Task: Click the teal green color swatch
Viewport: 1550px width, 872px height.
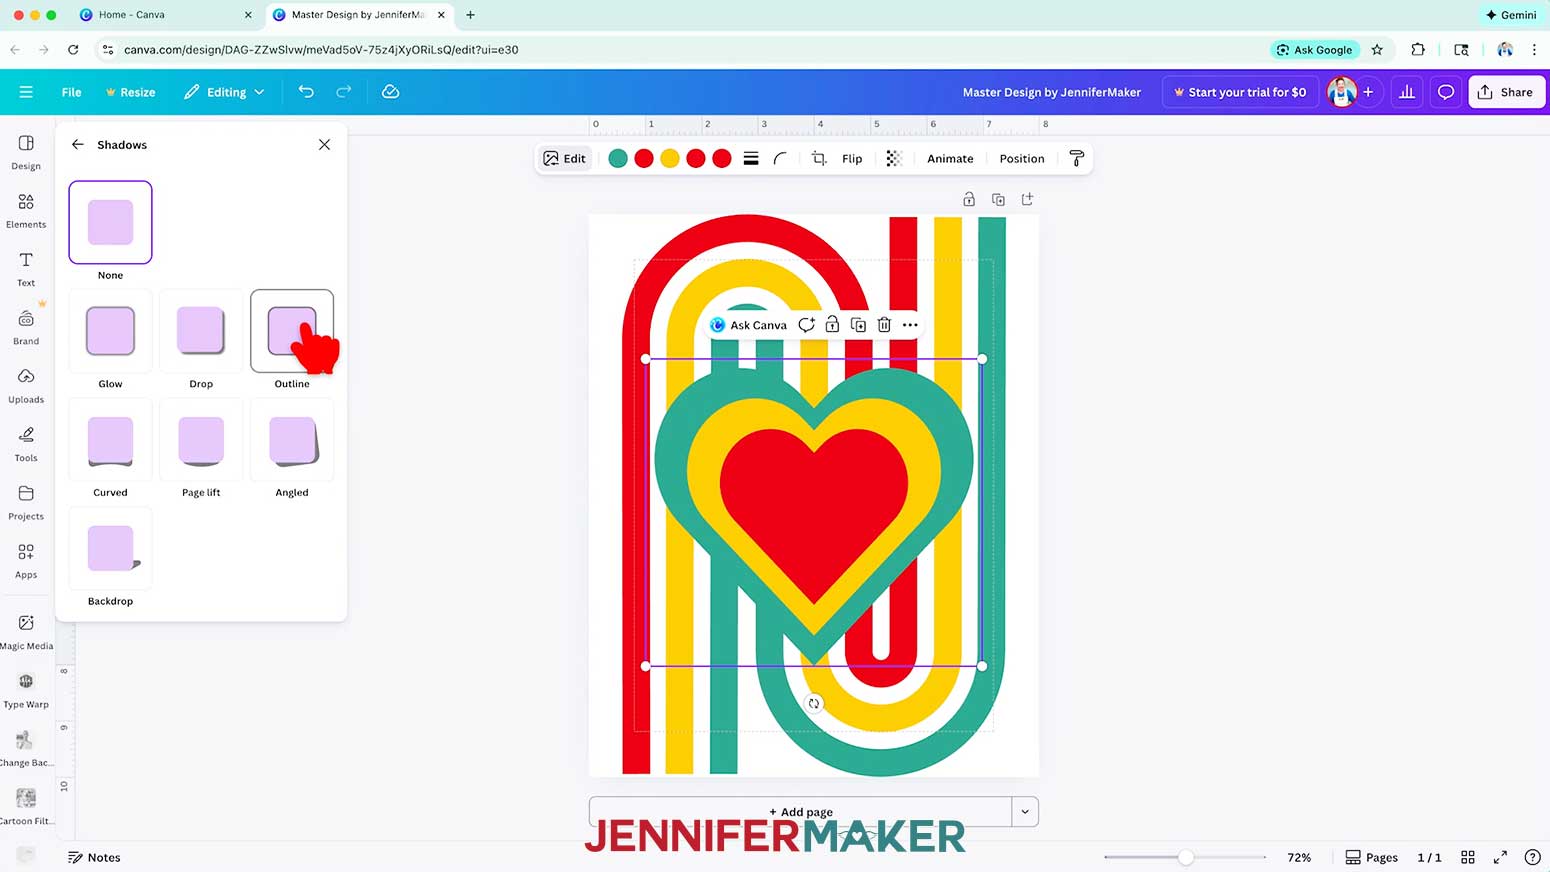Action: coord(618,158)
